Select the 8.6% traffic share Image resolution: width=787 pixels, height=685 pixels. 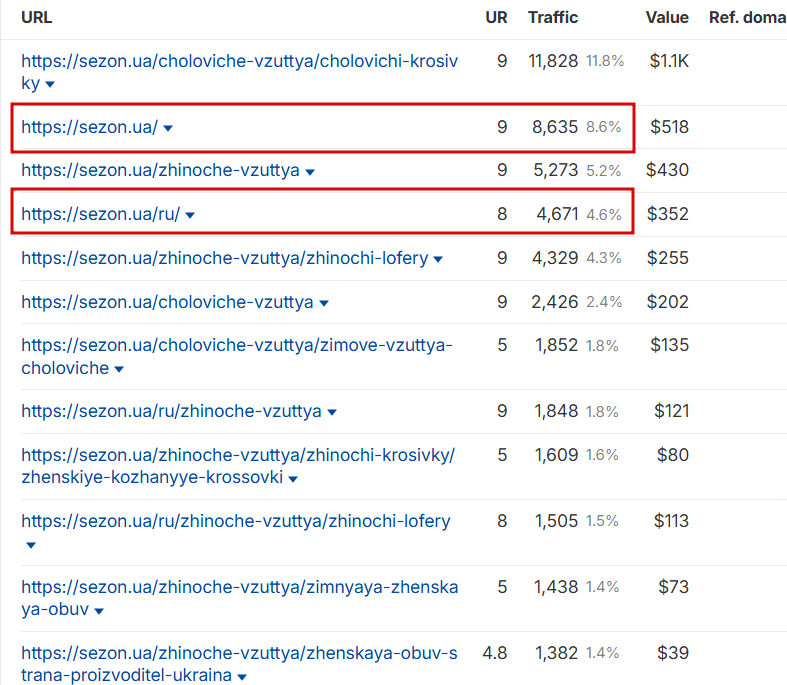point(604,127)
